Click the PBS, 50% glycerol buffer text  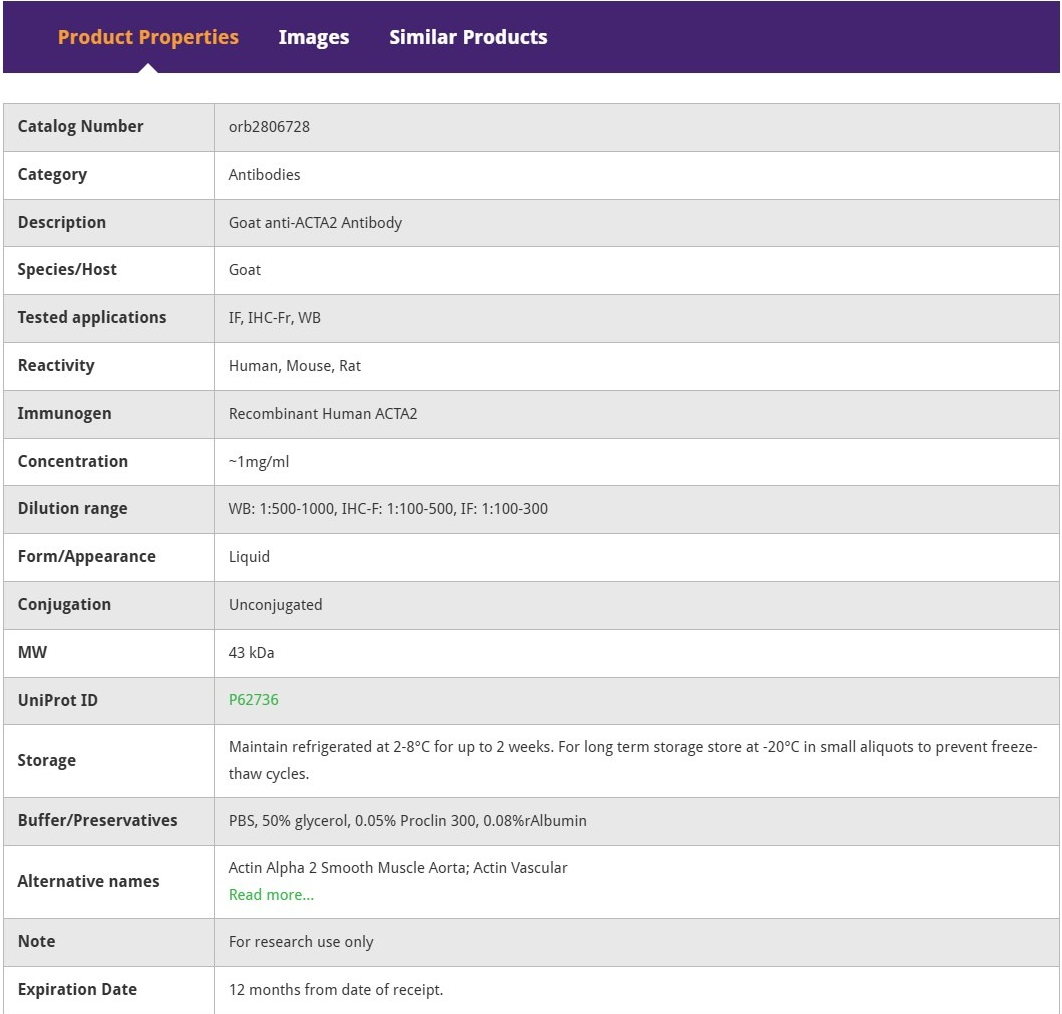[407, 821]
